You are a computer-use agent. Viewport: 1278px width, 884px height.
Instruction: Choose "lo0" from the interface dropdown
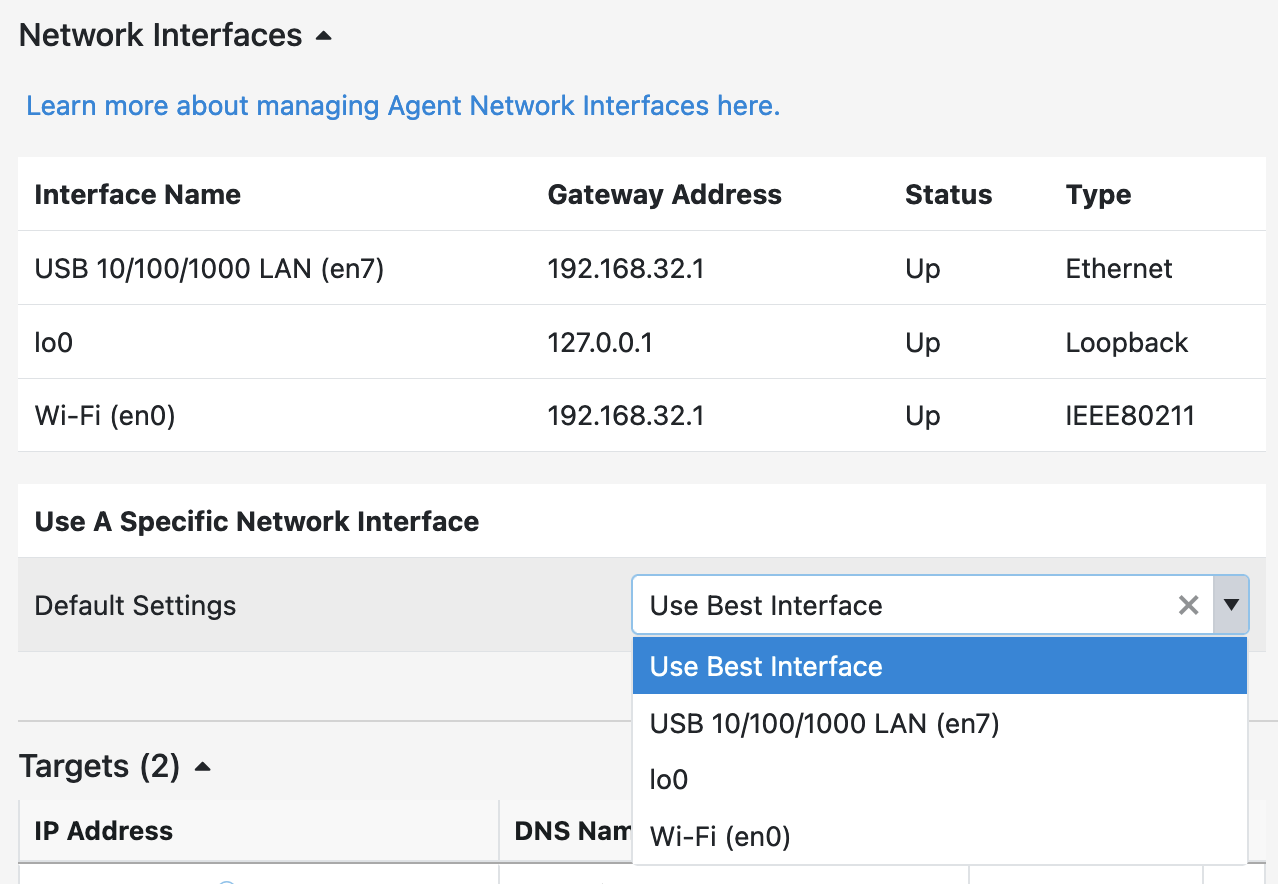click(x=668, y=780)
